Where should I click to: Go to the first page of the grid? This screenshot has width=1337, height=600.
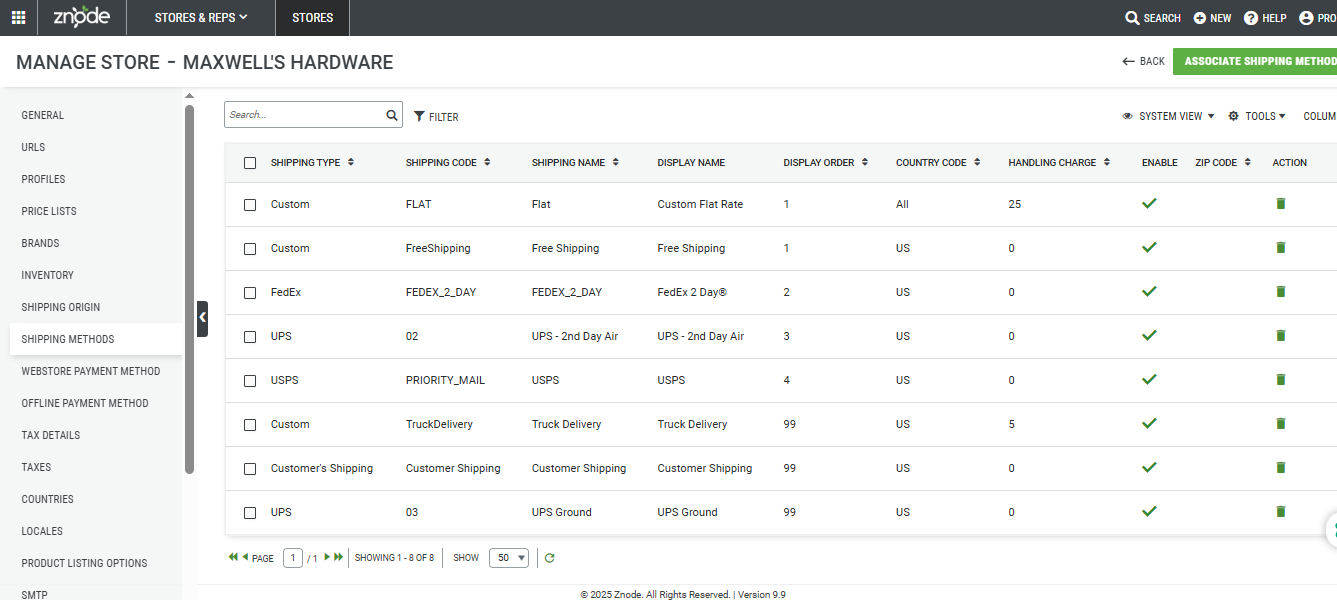(233, 557)
